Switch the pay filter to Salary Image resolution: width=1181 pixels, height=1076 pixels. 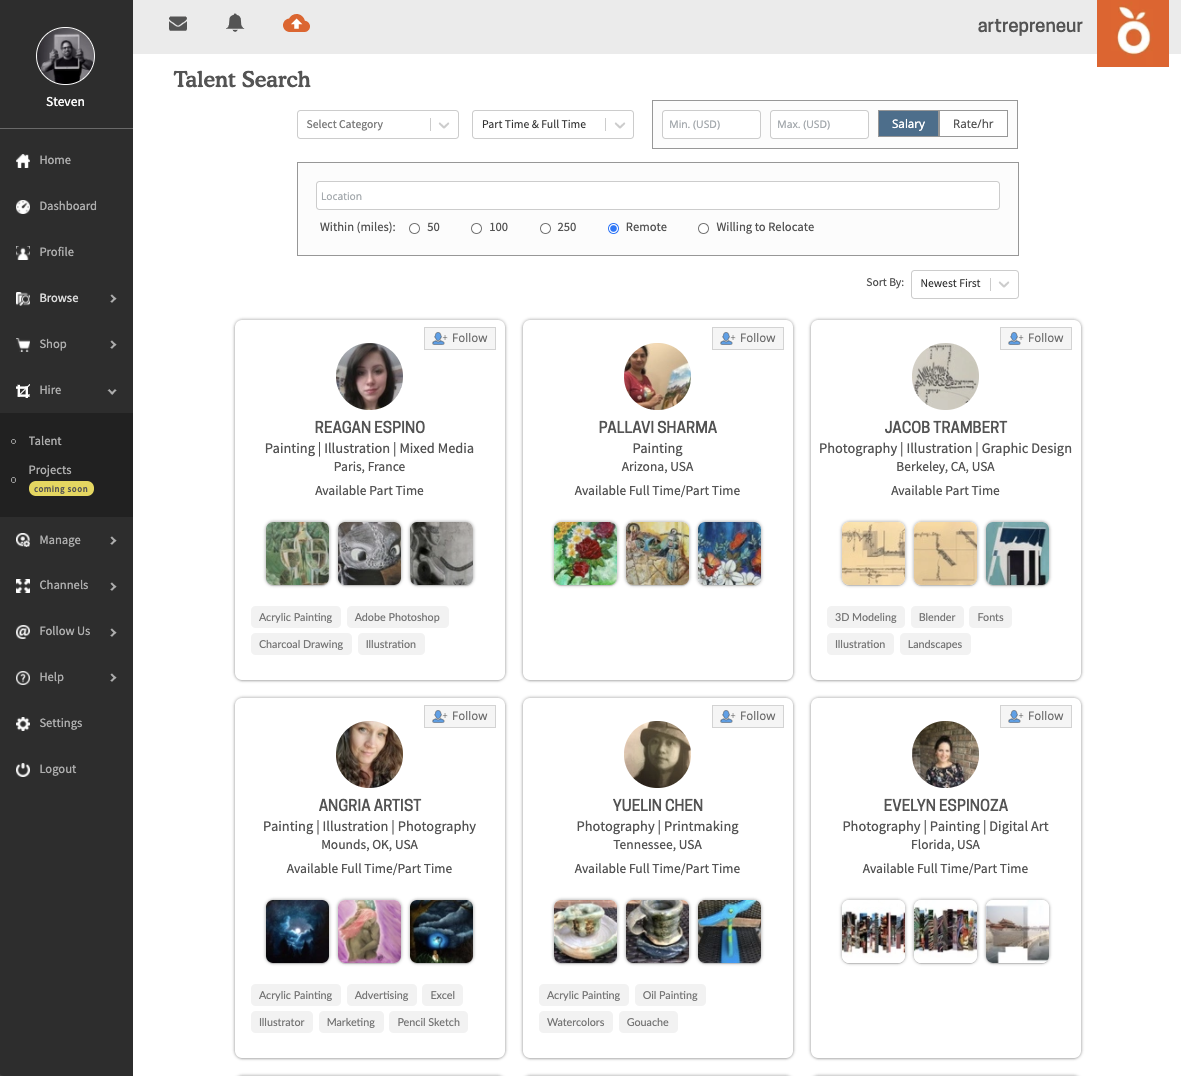click(x=908, y=124)
